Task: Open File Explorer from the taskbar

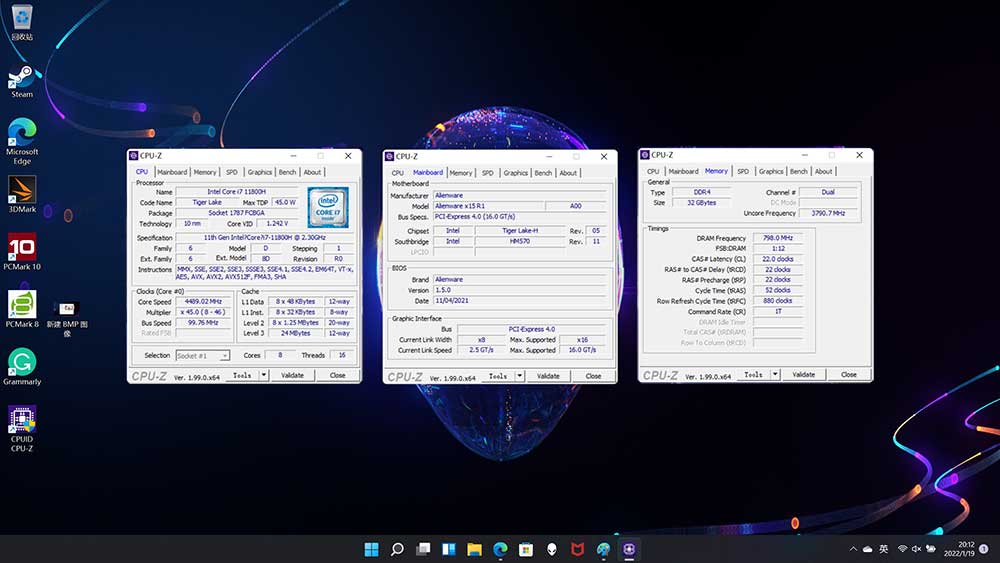Action: [x=474, y=549]
